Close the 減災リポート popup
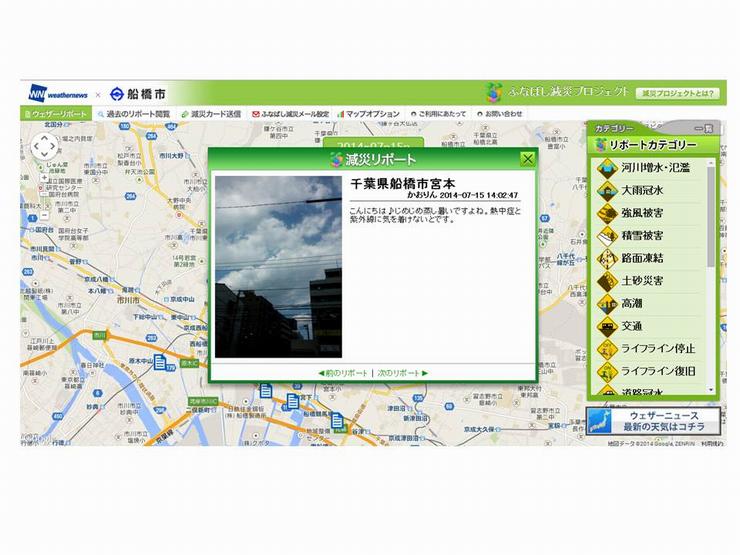 (528, 159)
